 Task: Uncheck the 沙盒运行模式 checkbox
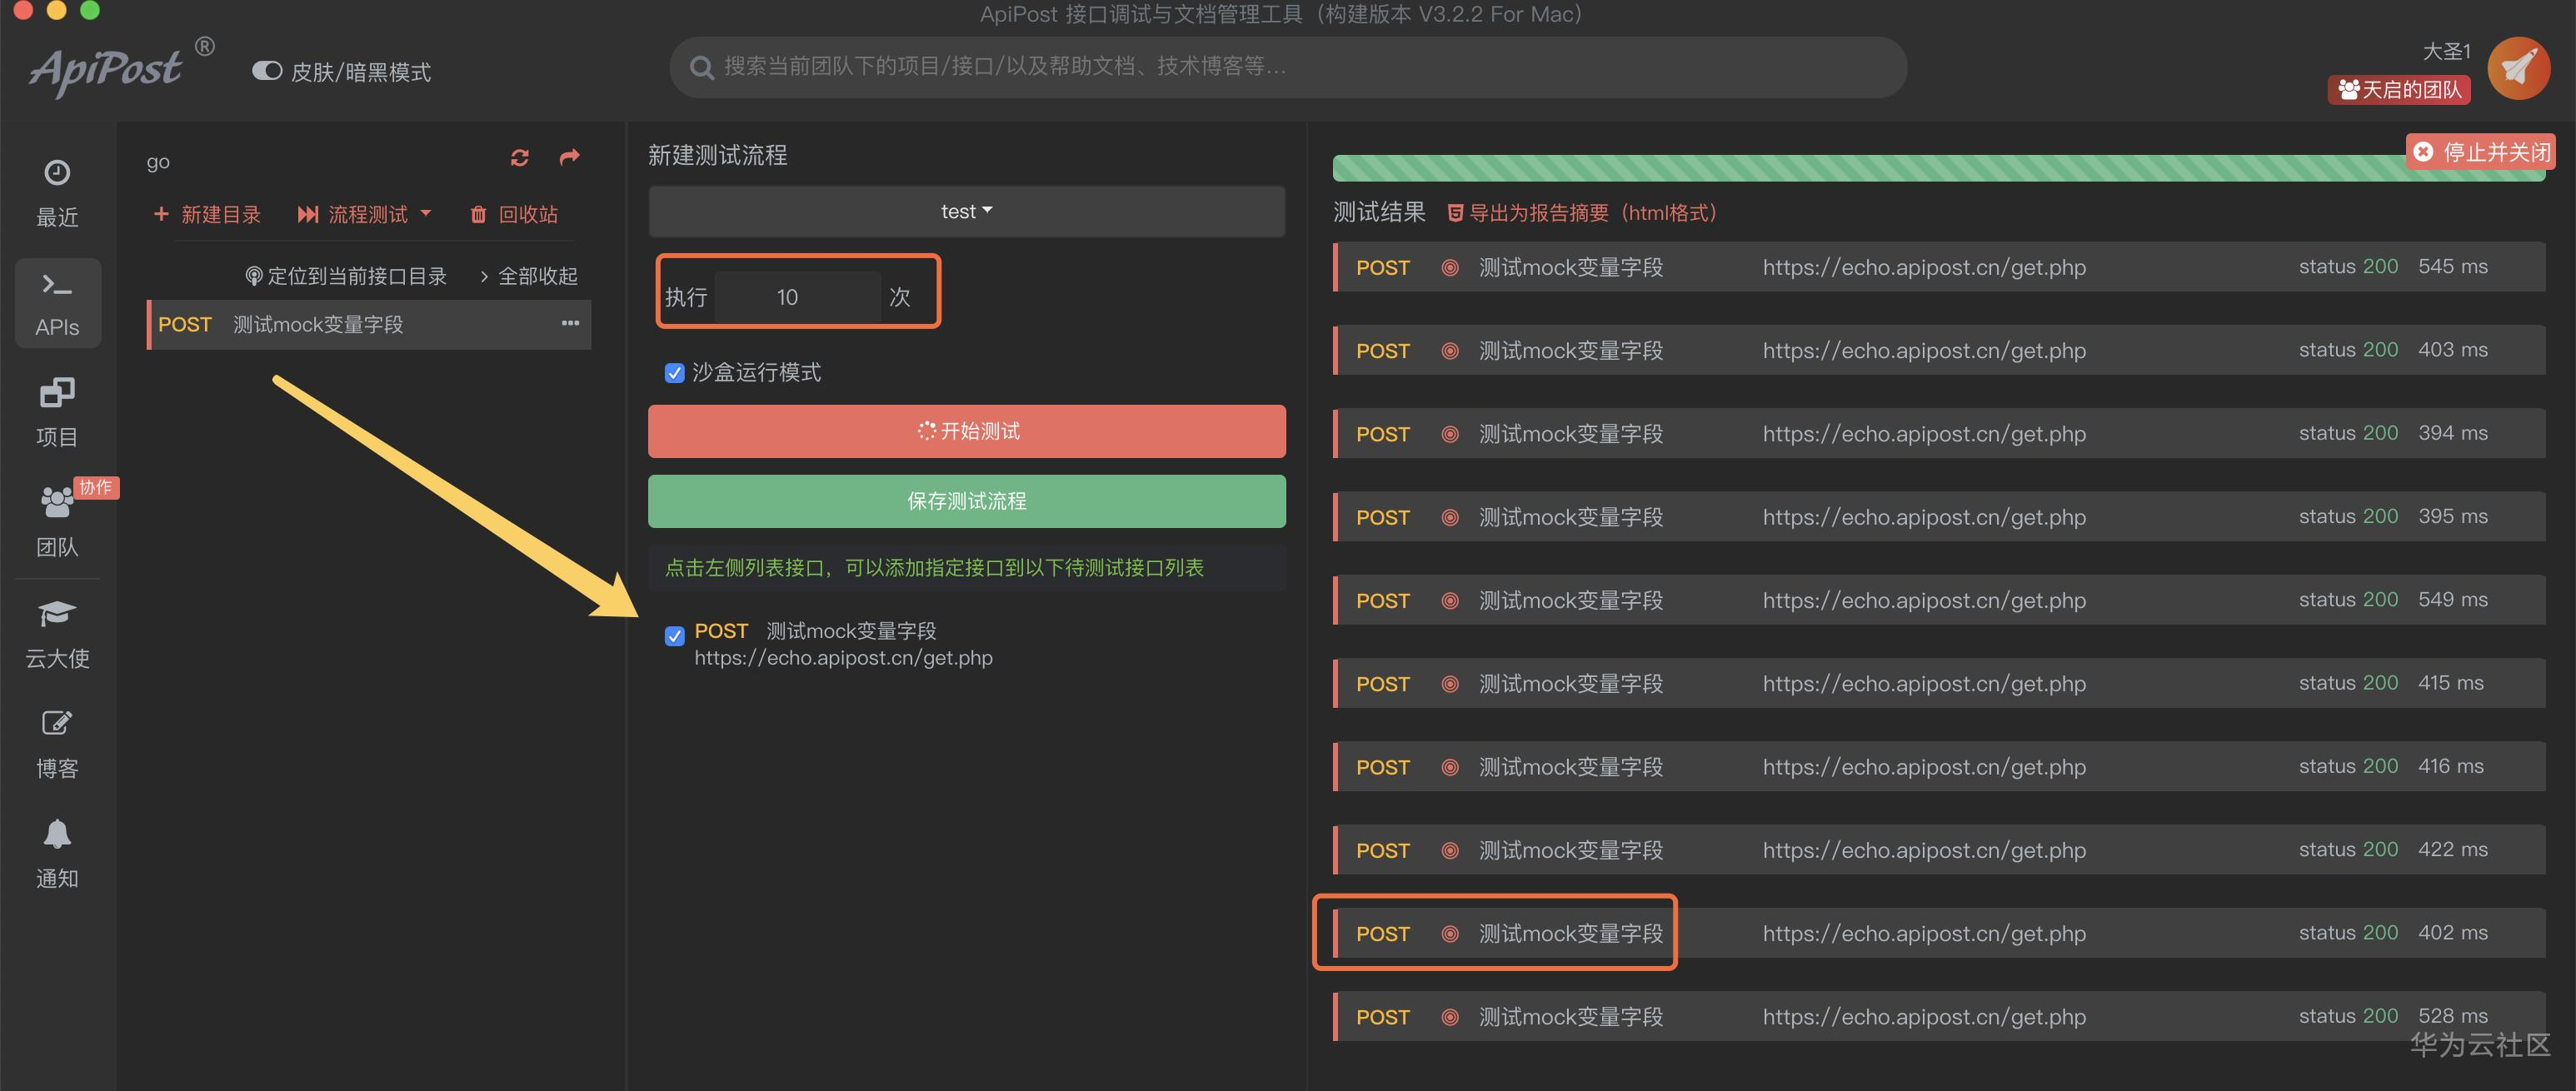(x=675, y=373)
